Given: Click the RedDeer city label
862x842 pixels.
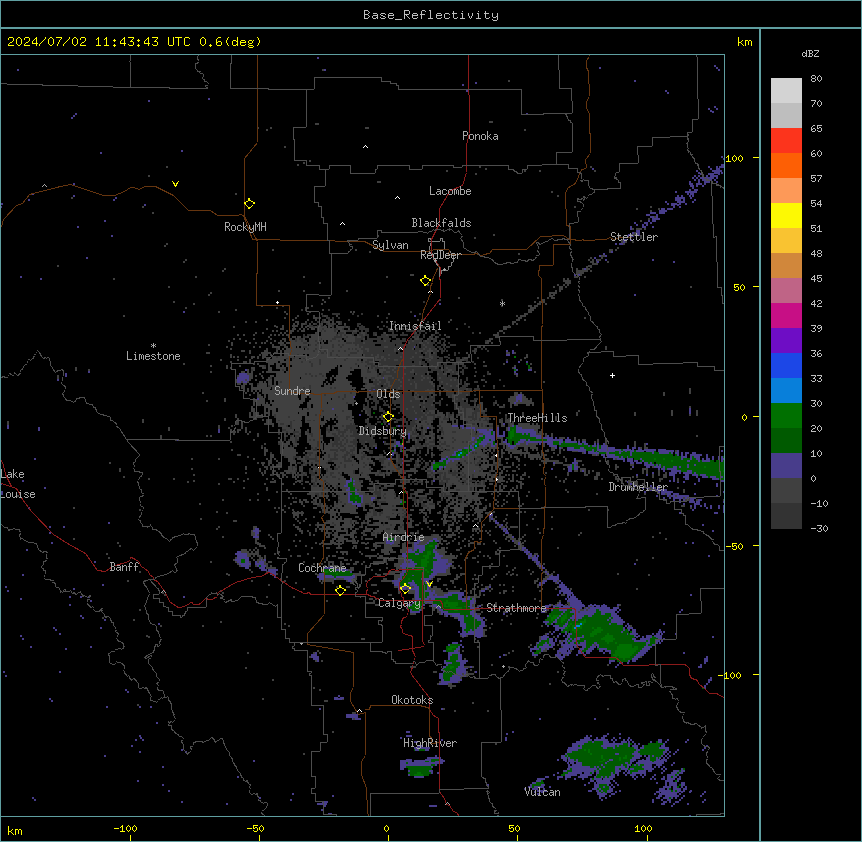Looking at the screenshot, I should click(x=440, y=255).
